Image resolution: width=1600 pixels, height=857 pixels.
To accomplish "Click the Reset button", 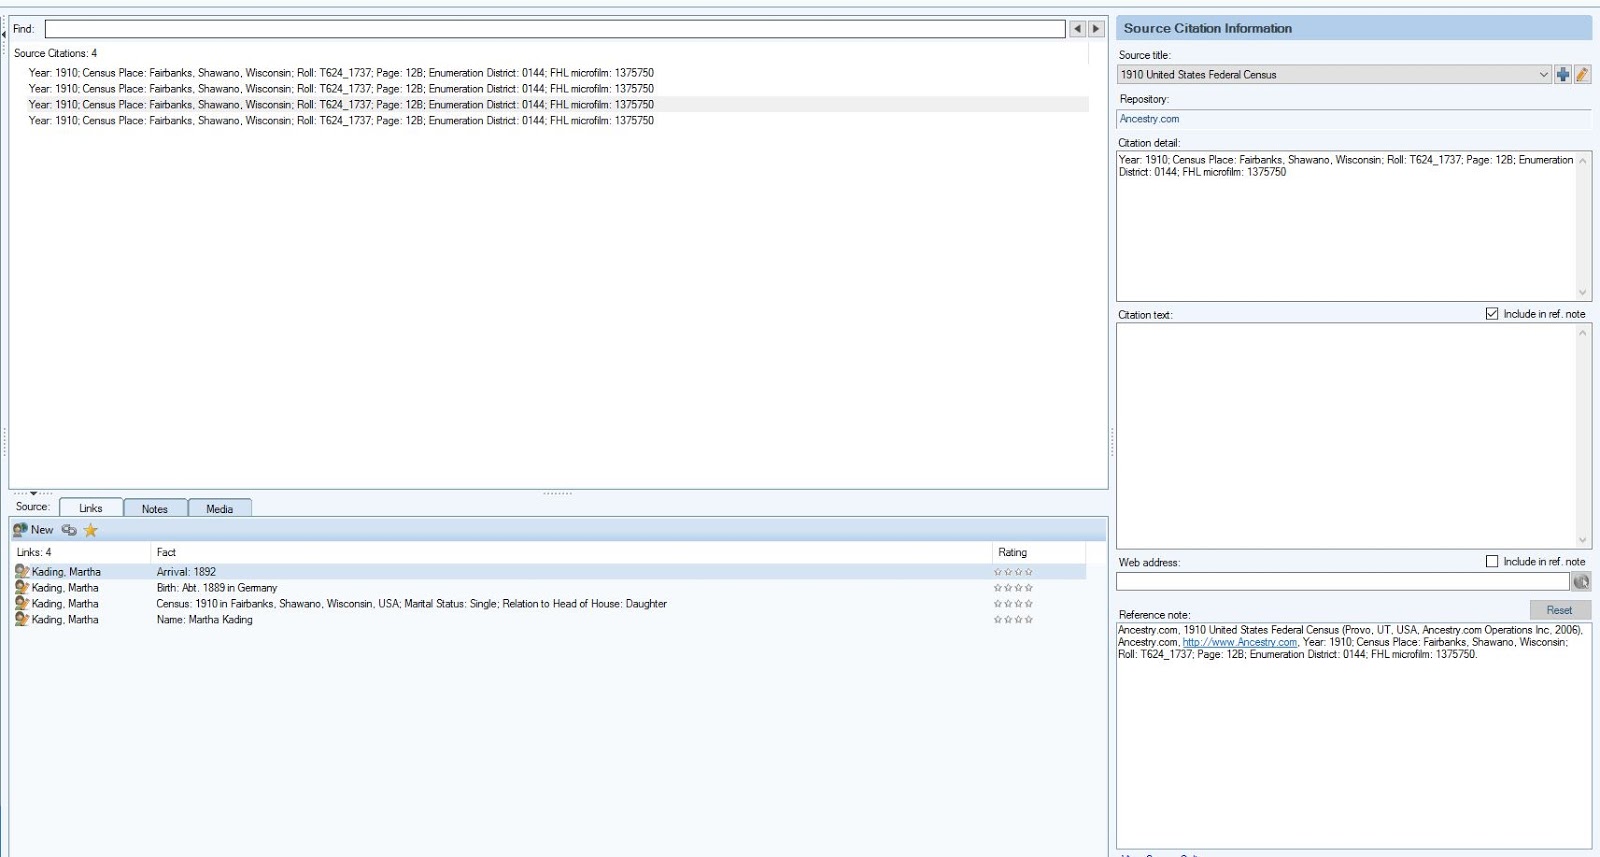I will pos(1559,610).
